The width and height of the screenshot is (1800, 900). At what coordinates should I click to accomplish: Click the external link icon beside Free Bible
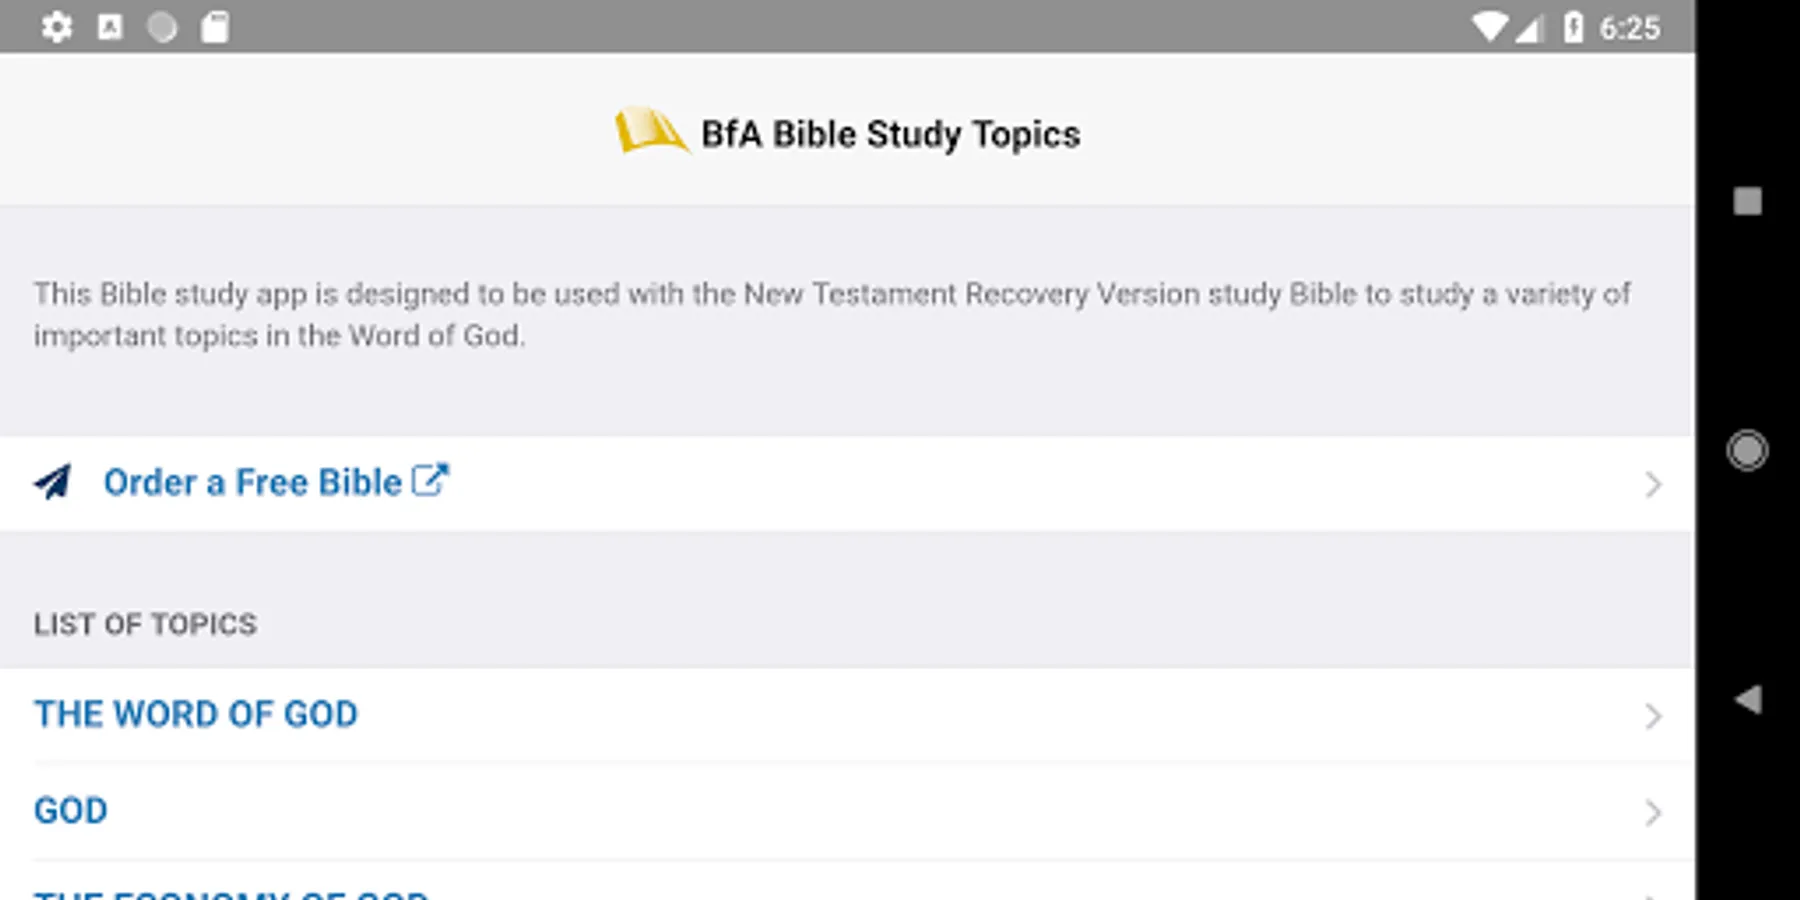[430, 480]
